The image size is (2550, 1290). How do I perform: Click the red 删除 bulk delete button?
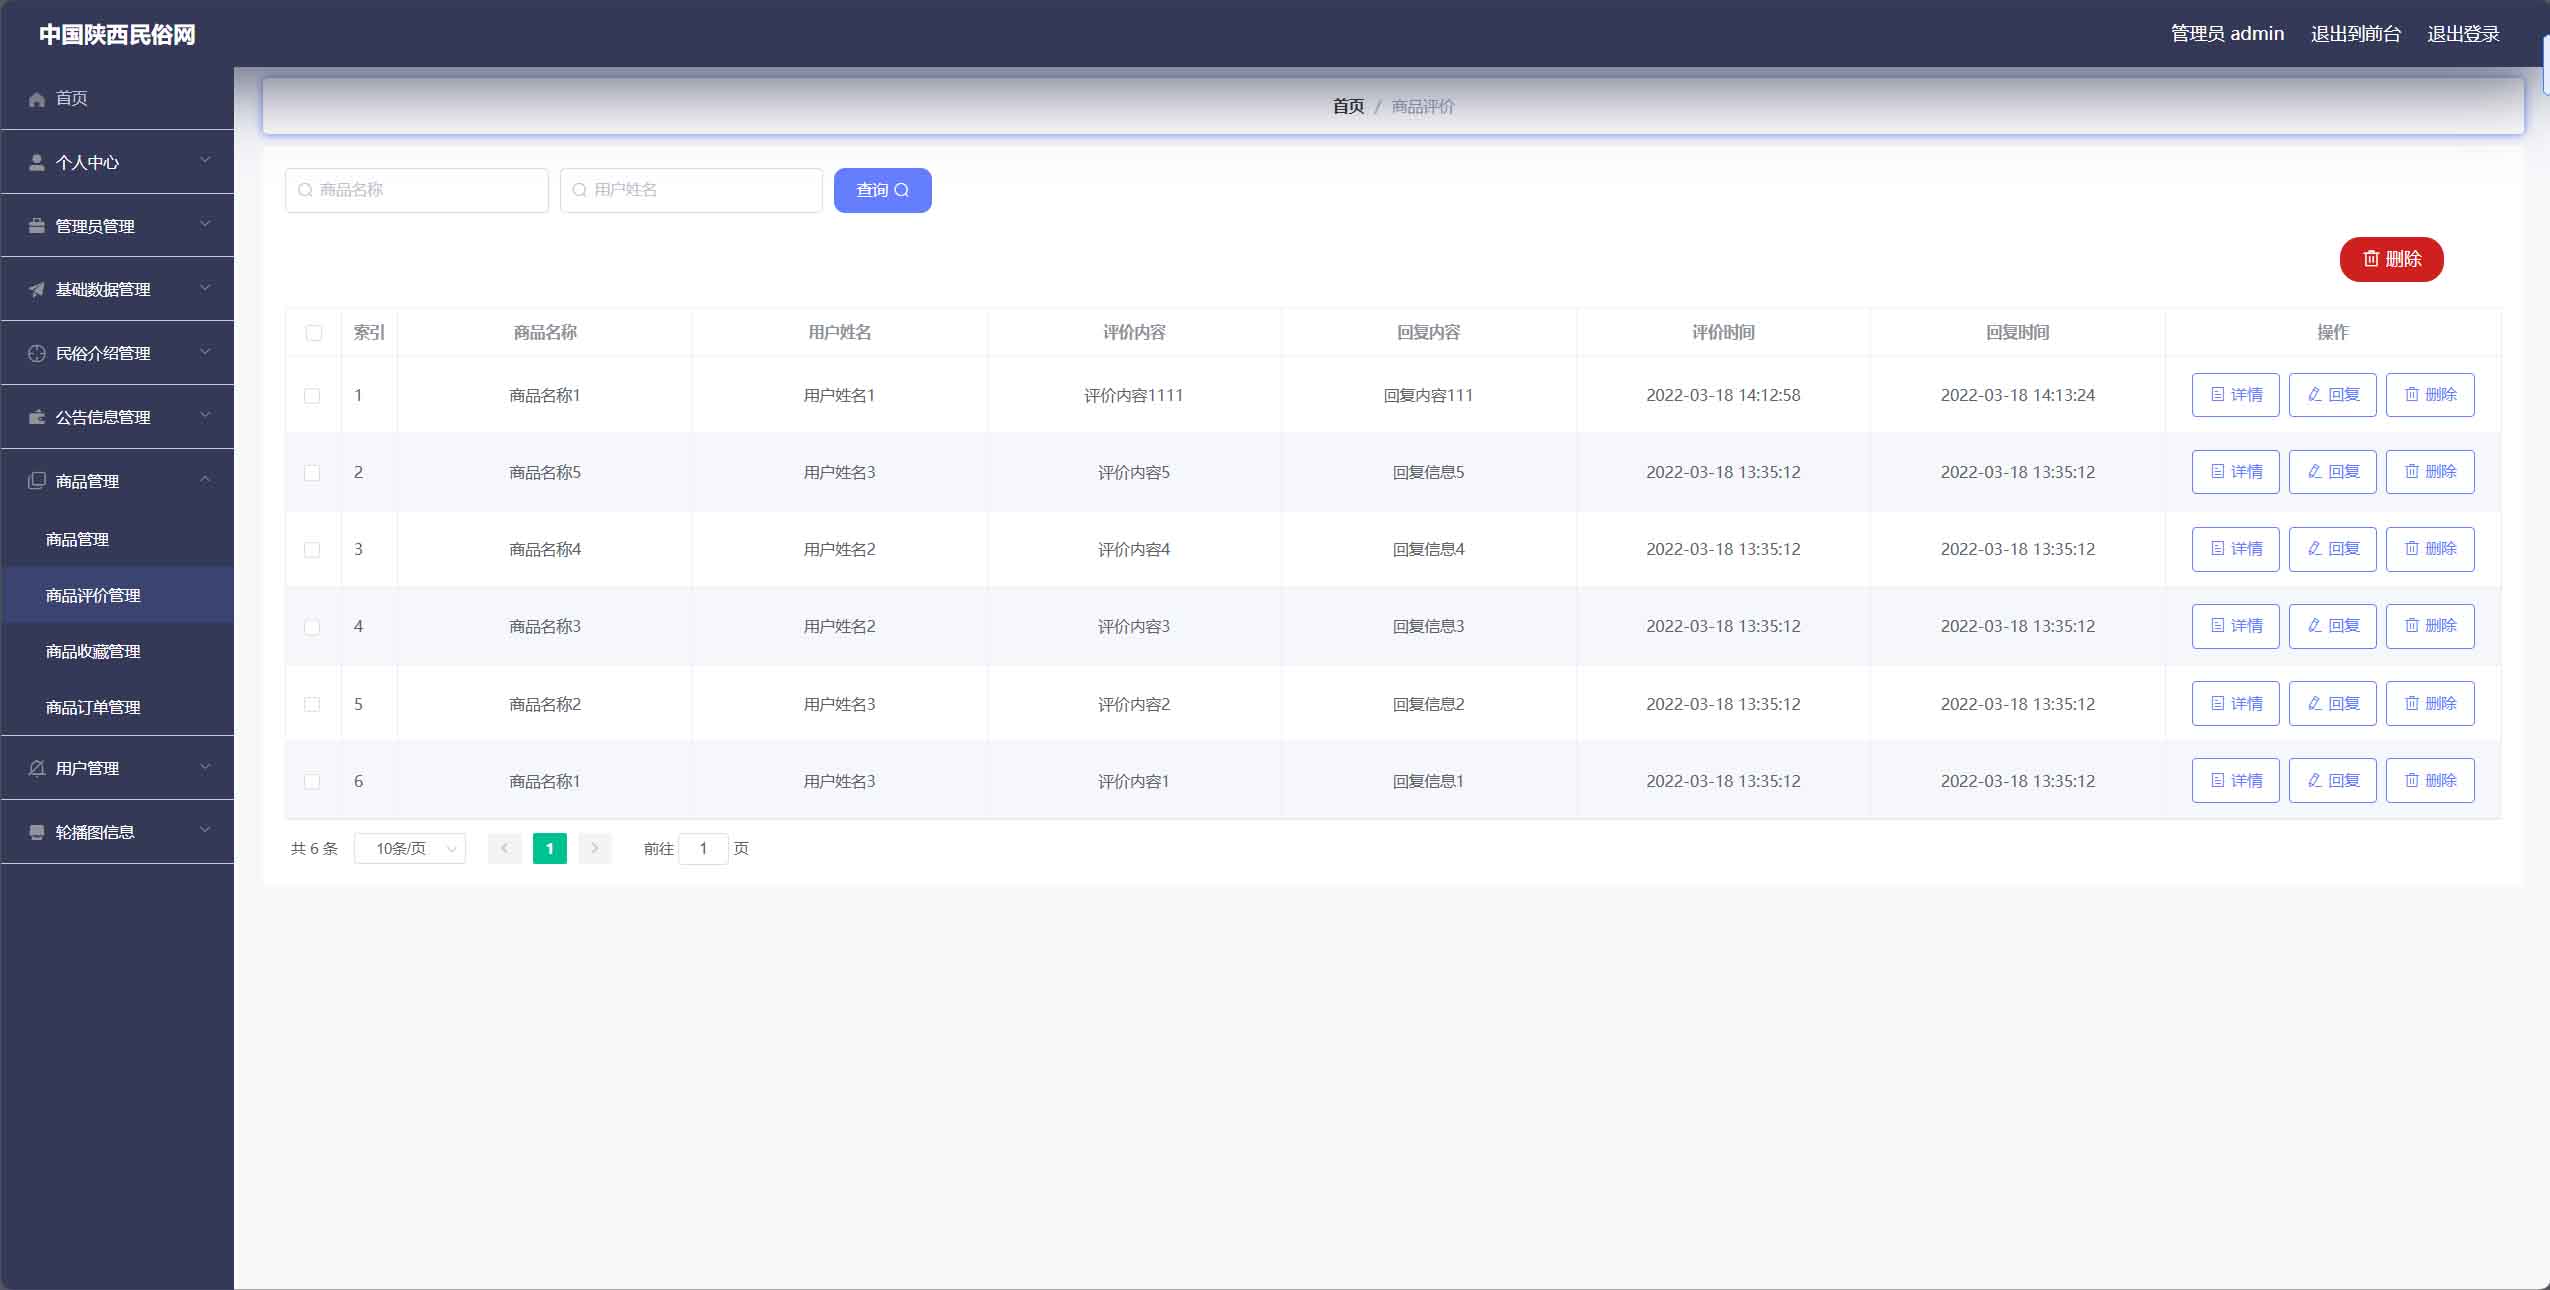pyautogui.click(x=2391, y=259)
